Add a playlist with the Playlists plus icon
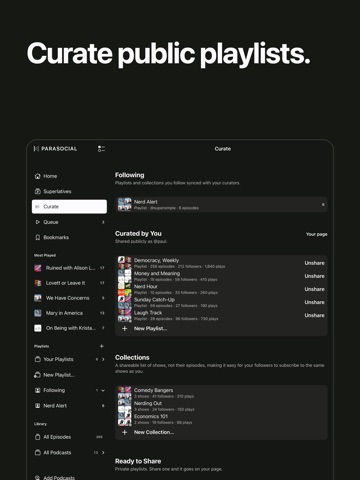This screenshot has height=480, width=360. pyautogui.click(x=102, y=346)
